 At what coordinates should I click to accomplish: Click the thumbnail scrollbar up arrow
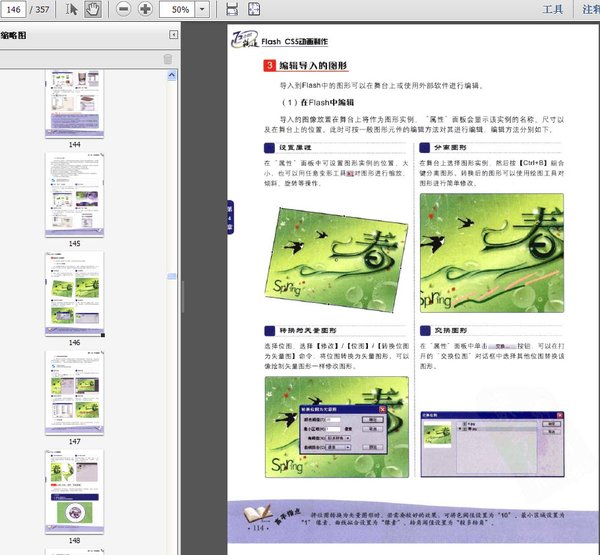click(171, 75)
